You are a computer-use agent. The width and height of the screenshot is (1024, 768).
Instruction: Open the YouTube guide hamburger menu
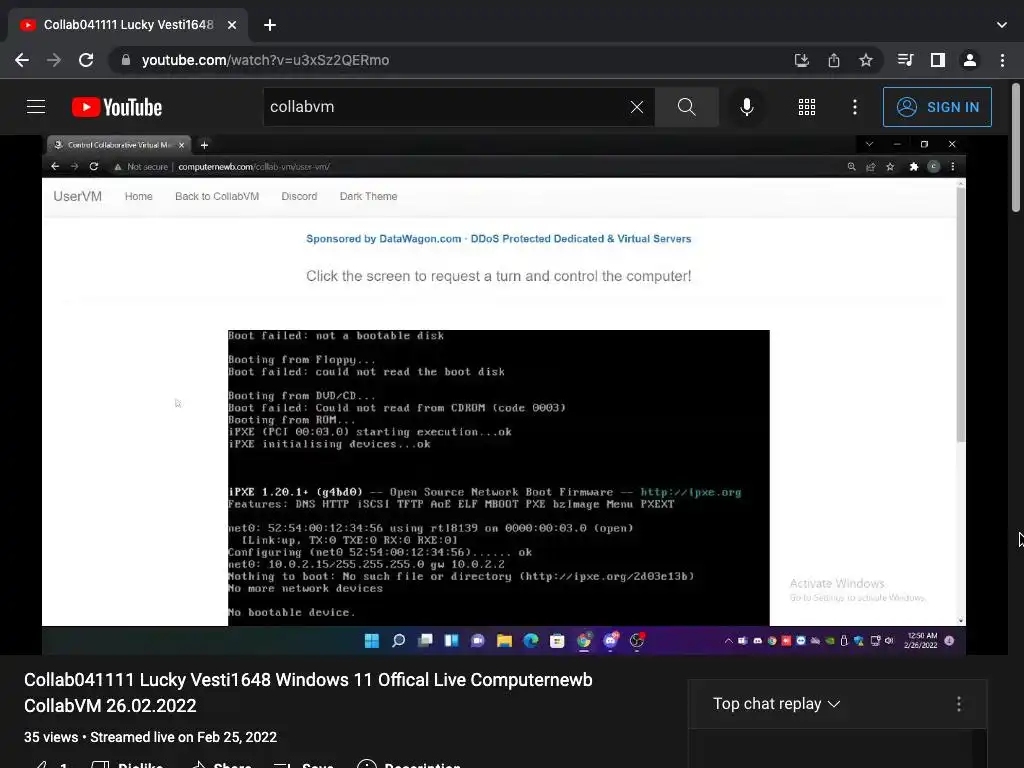click(x=36, y=106)
